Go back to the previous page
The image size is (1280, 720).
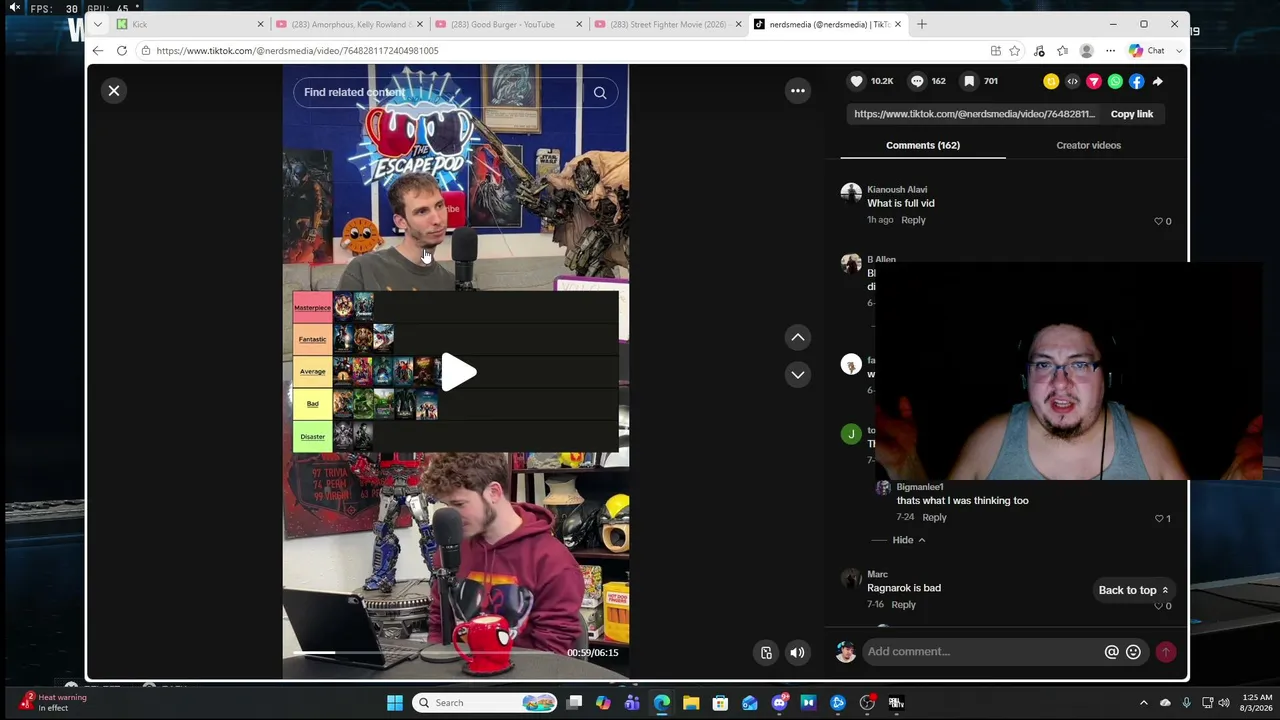point(97,51)
